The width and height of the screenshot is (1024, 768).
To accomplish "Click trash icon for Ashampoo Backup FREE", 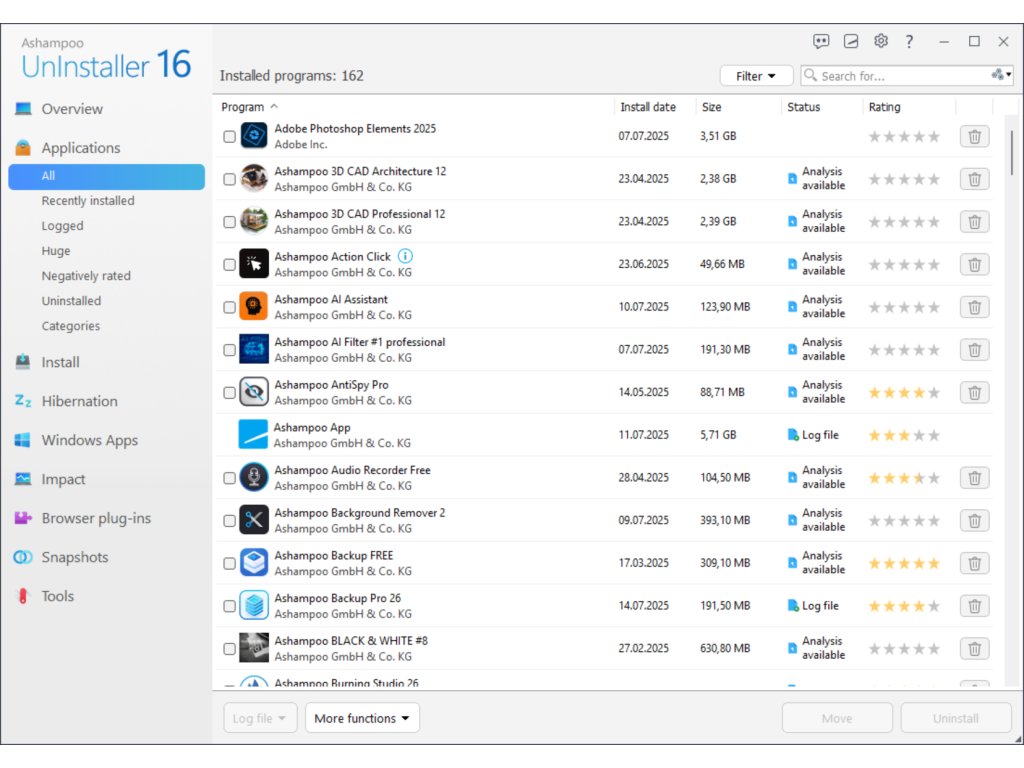I will (x=974, y=564).
